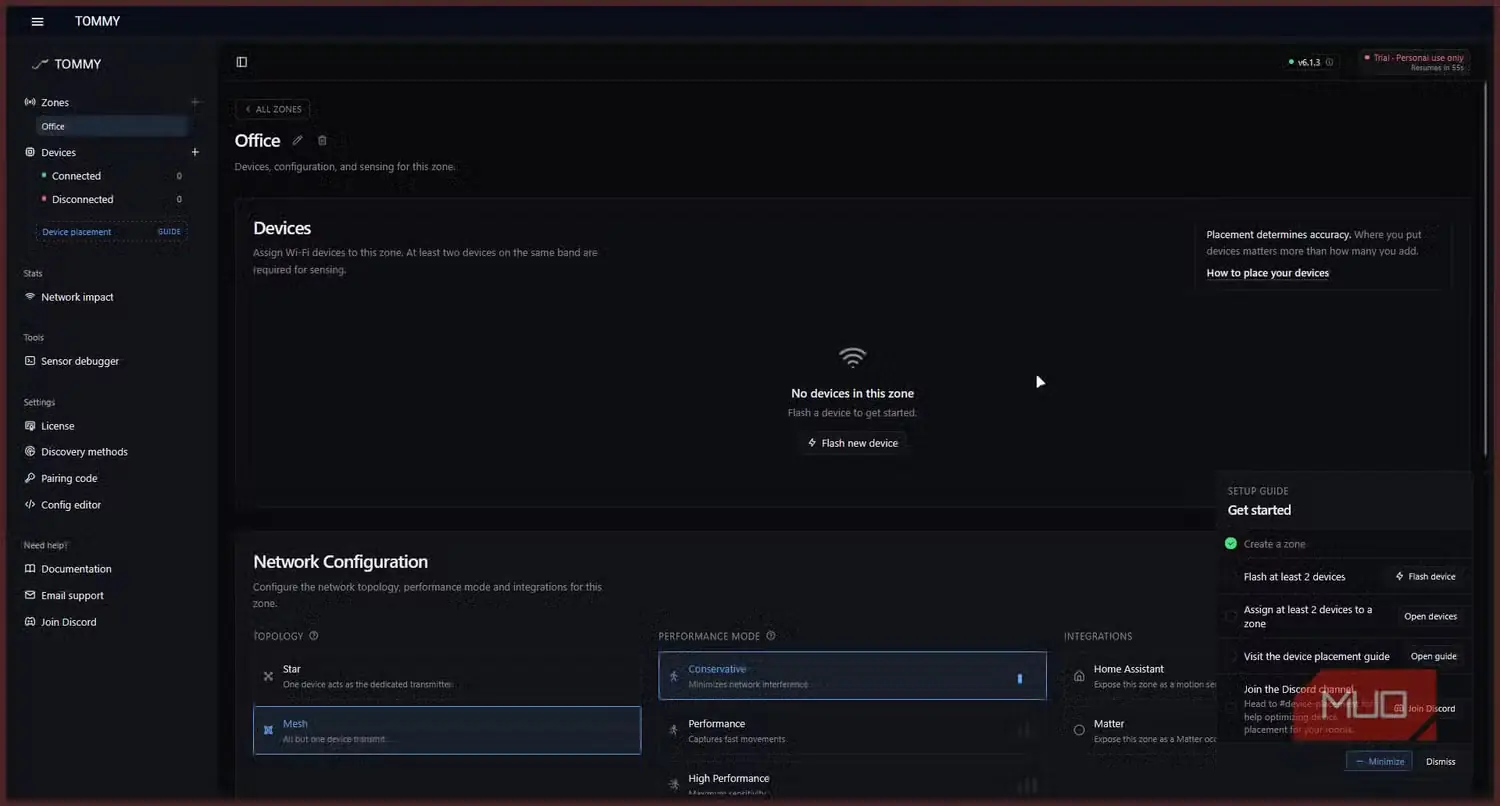This screenshot has height=806, width=1500.
Task: Open the hamburger menu next to TOMMY
Action: coord(37,21)
